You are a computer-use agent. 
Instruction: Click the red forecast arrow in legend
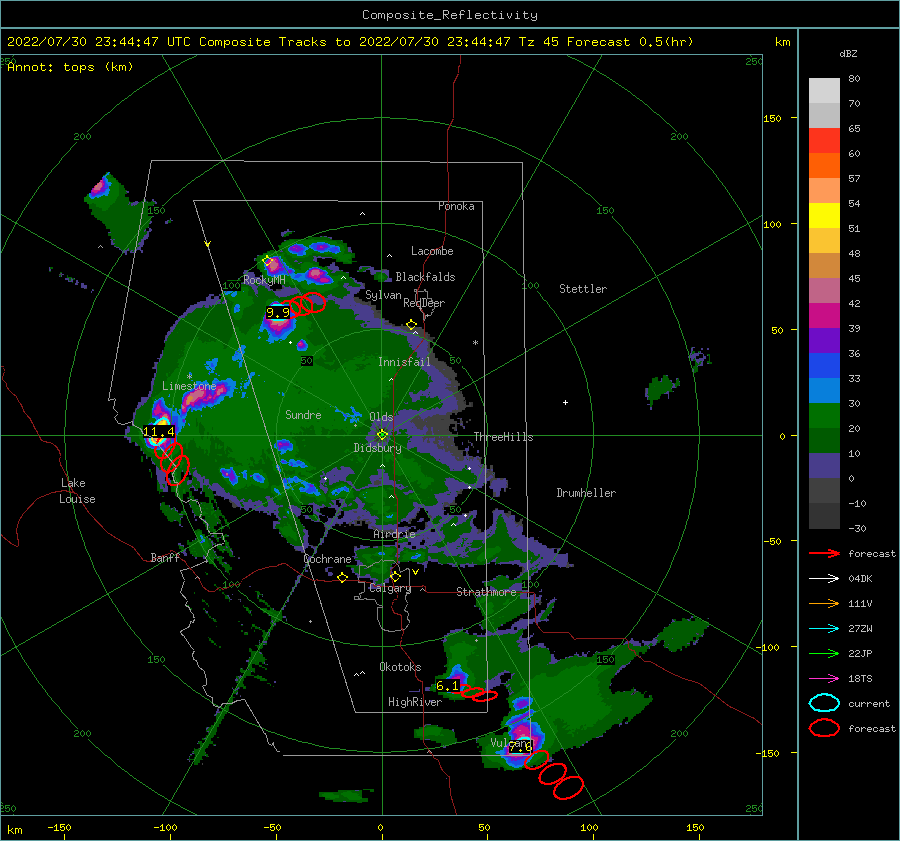coord(824,553)
